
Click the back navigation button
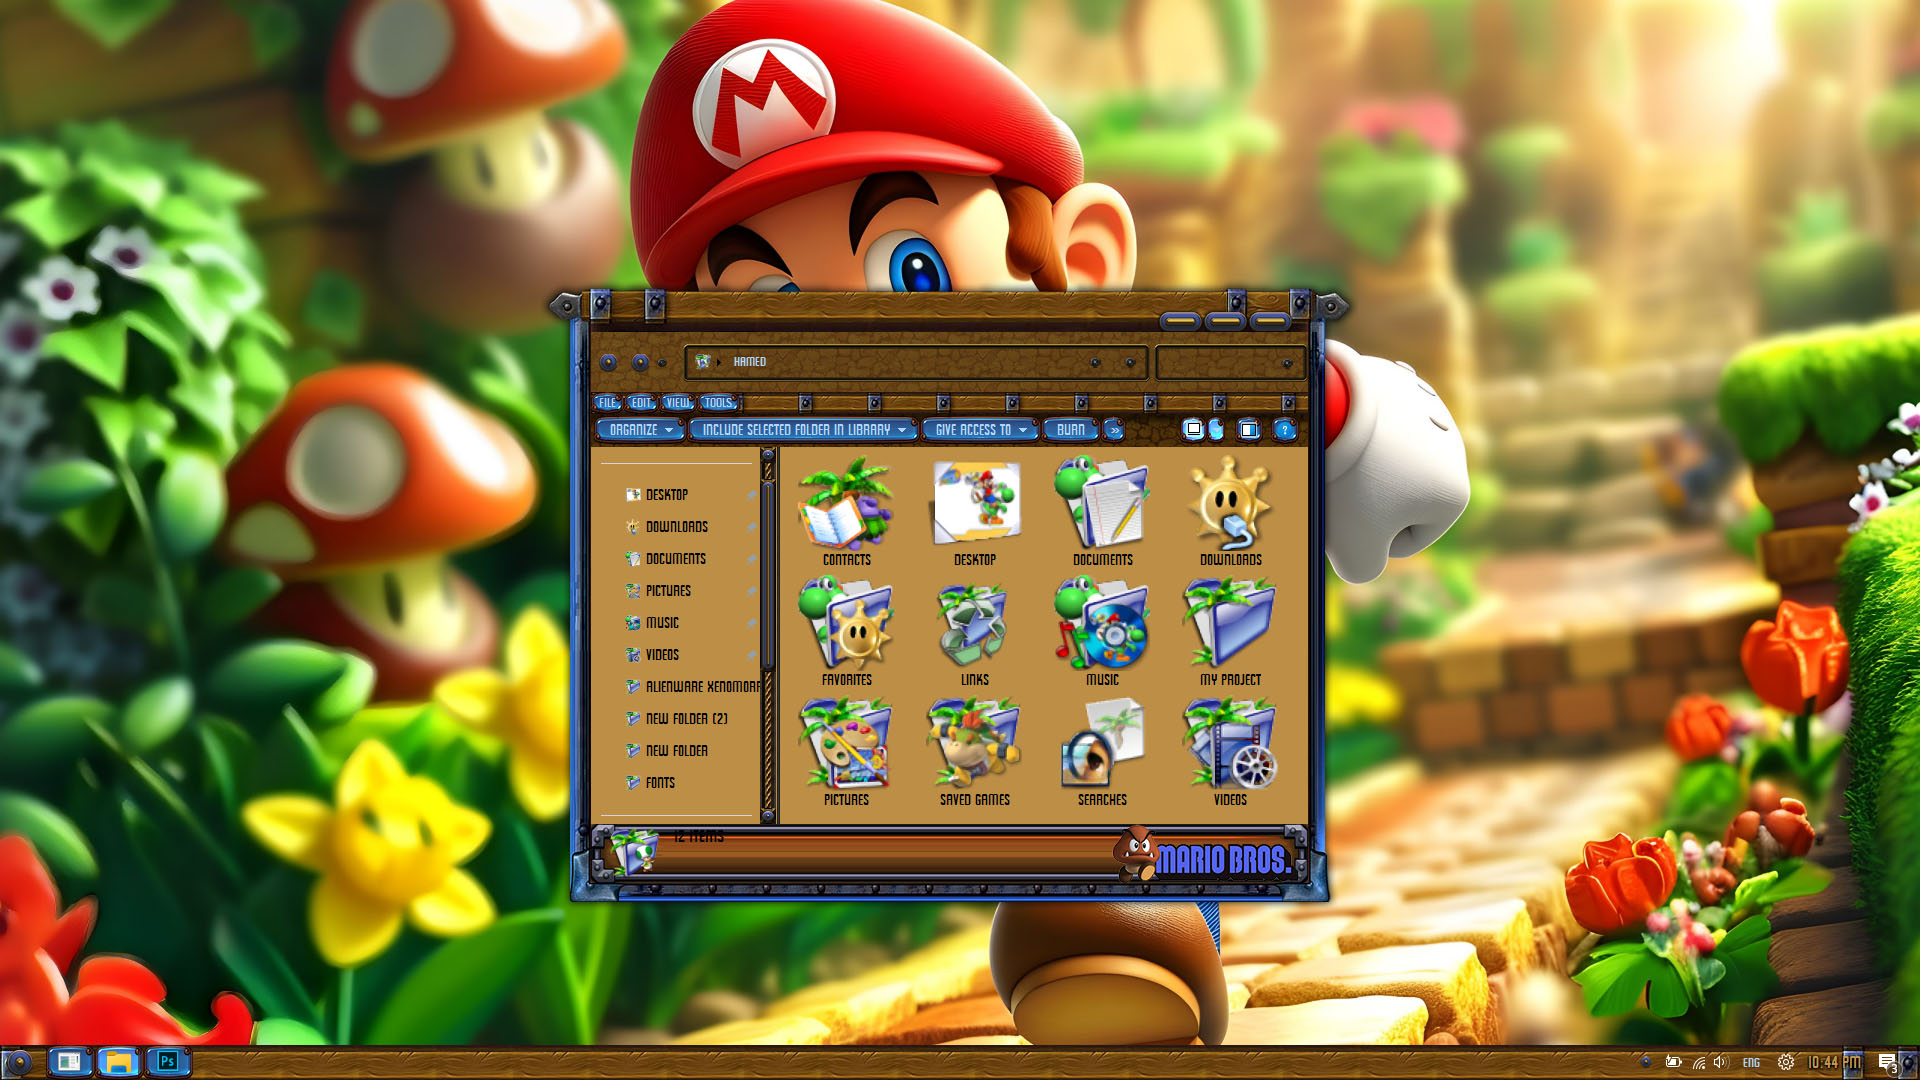pyautogui.click(x=608, y=362)
